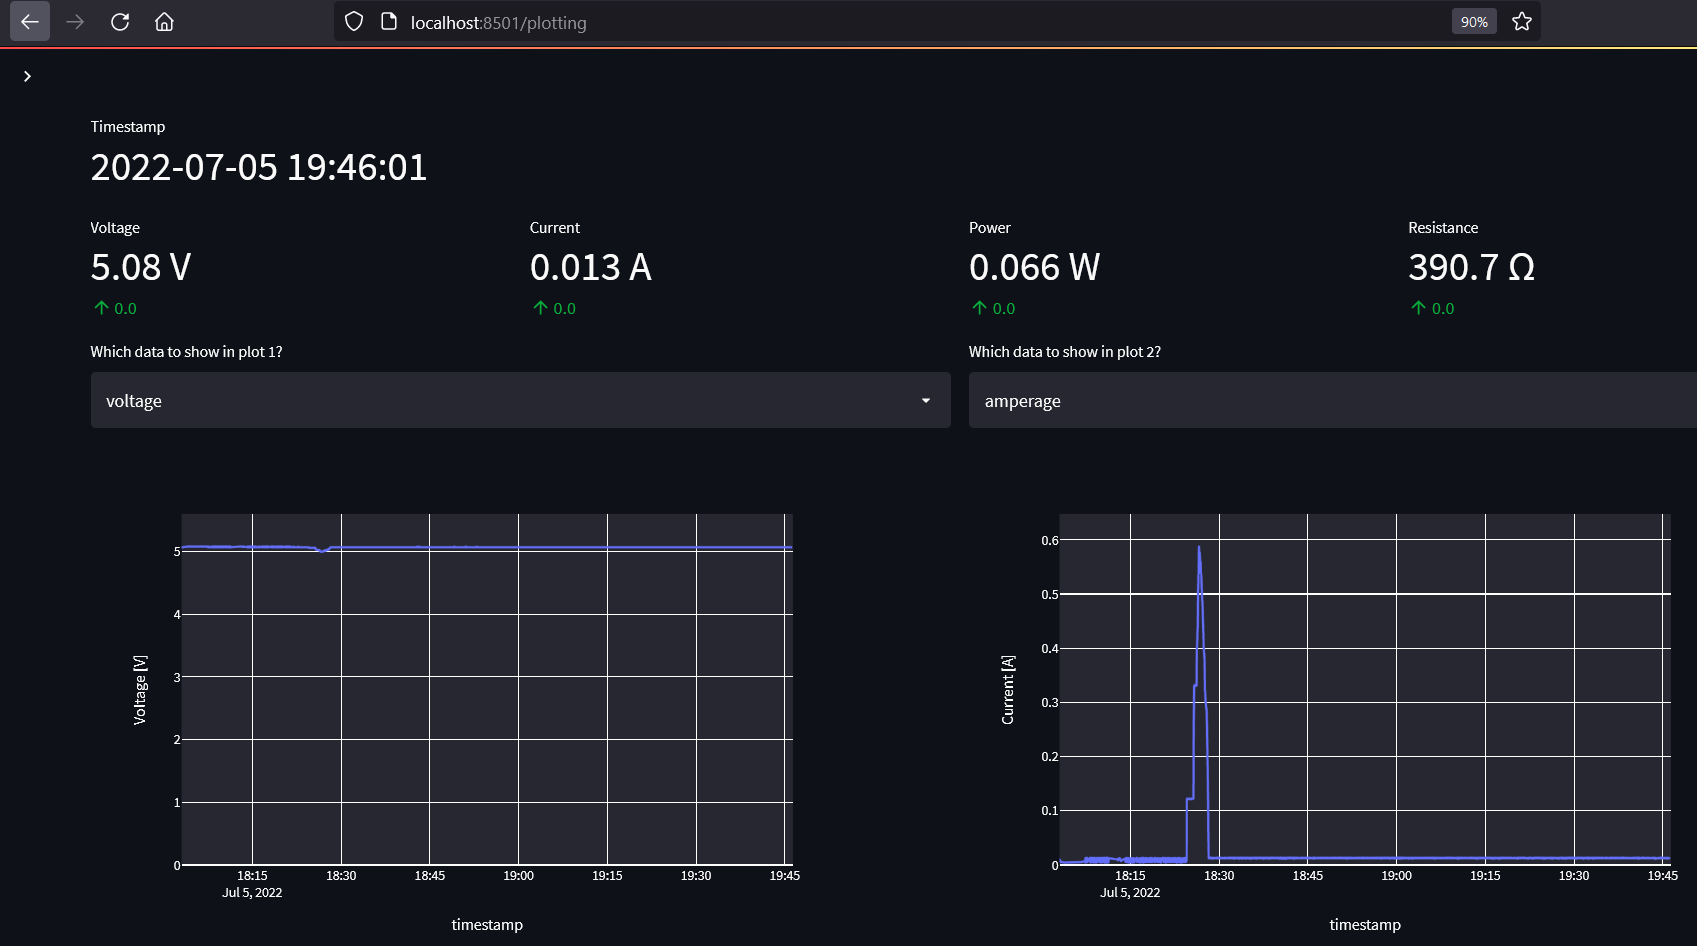1697x946 pixels.
Task: Click the 5.08 V voltage metric
Action: pyautogui.click(x=141, y=267)
